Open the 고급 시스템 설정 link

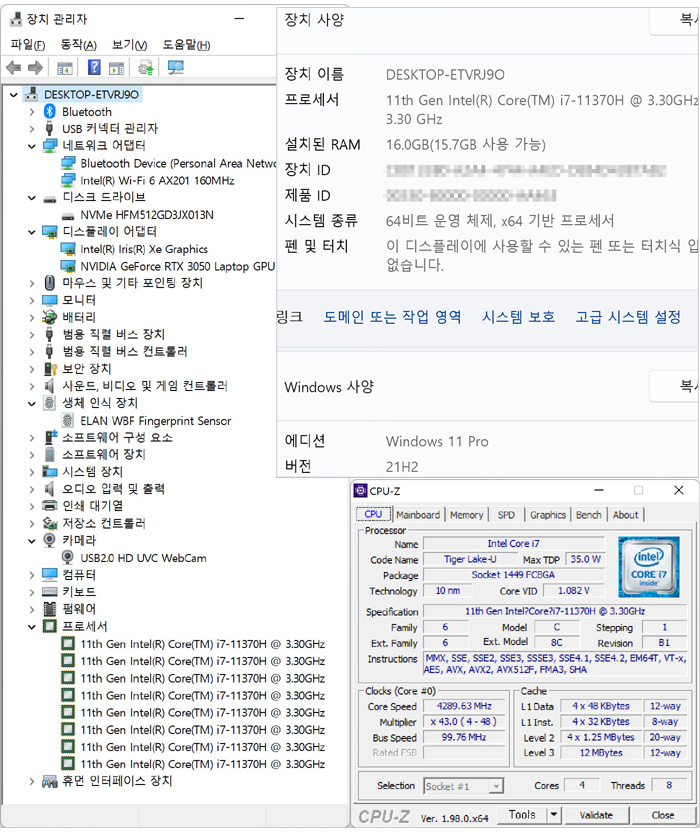628,317
